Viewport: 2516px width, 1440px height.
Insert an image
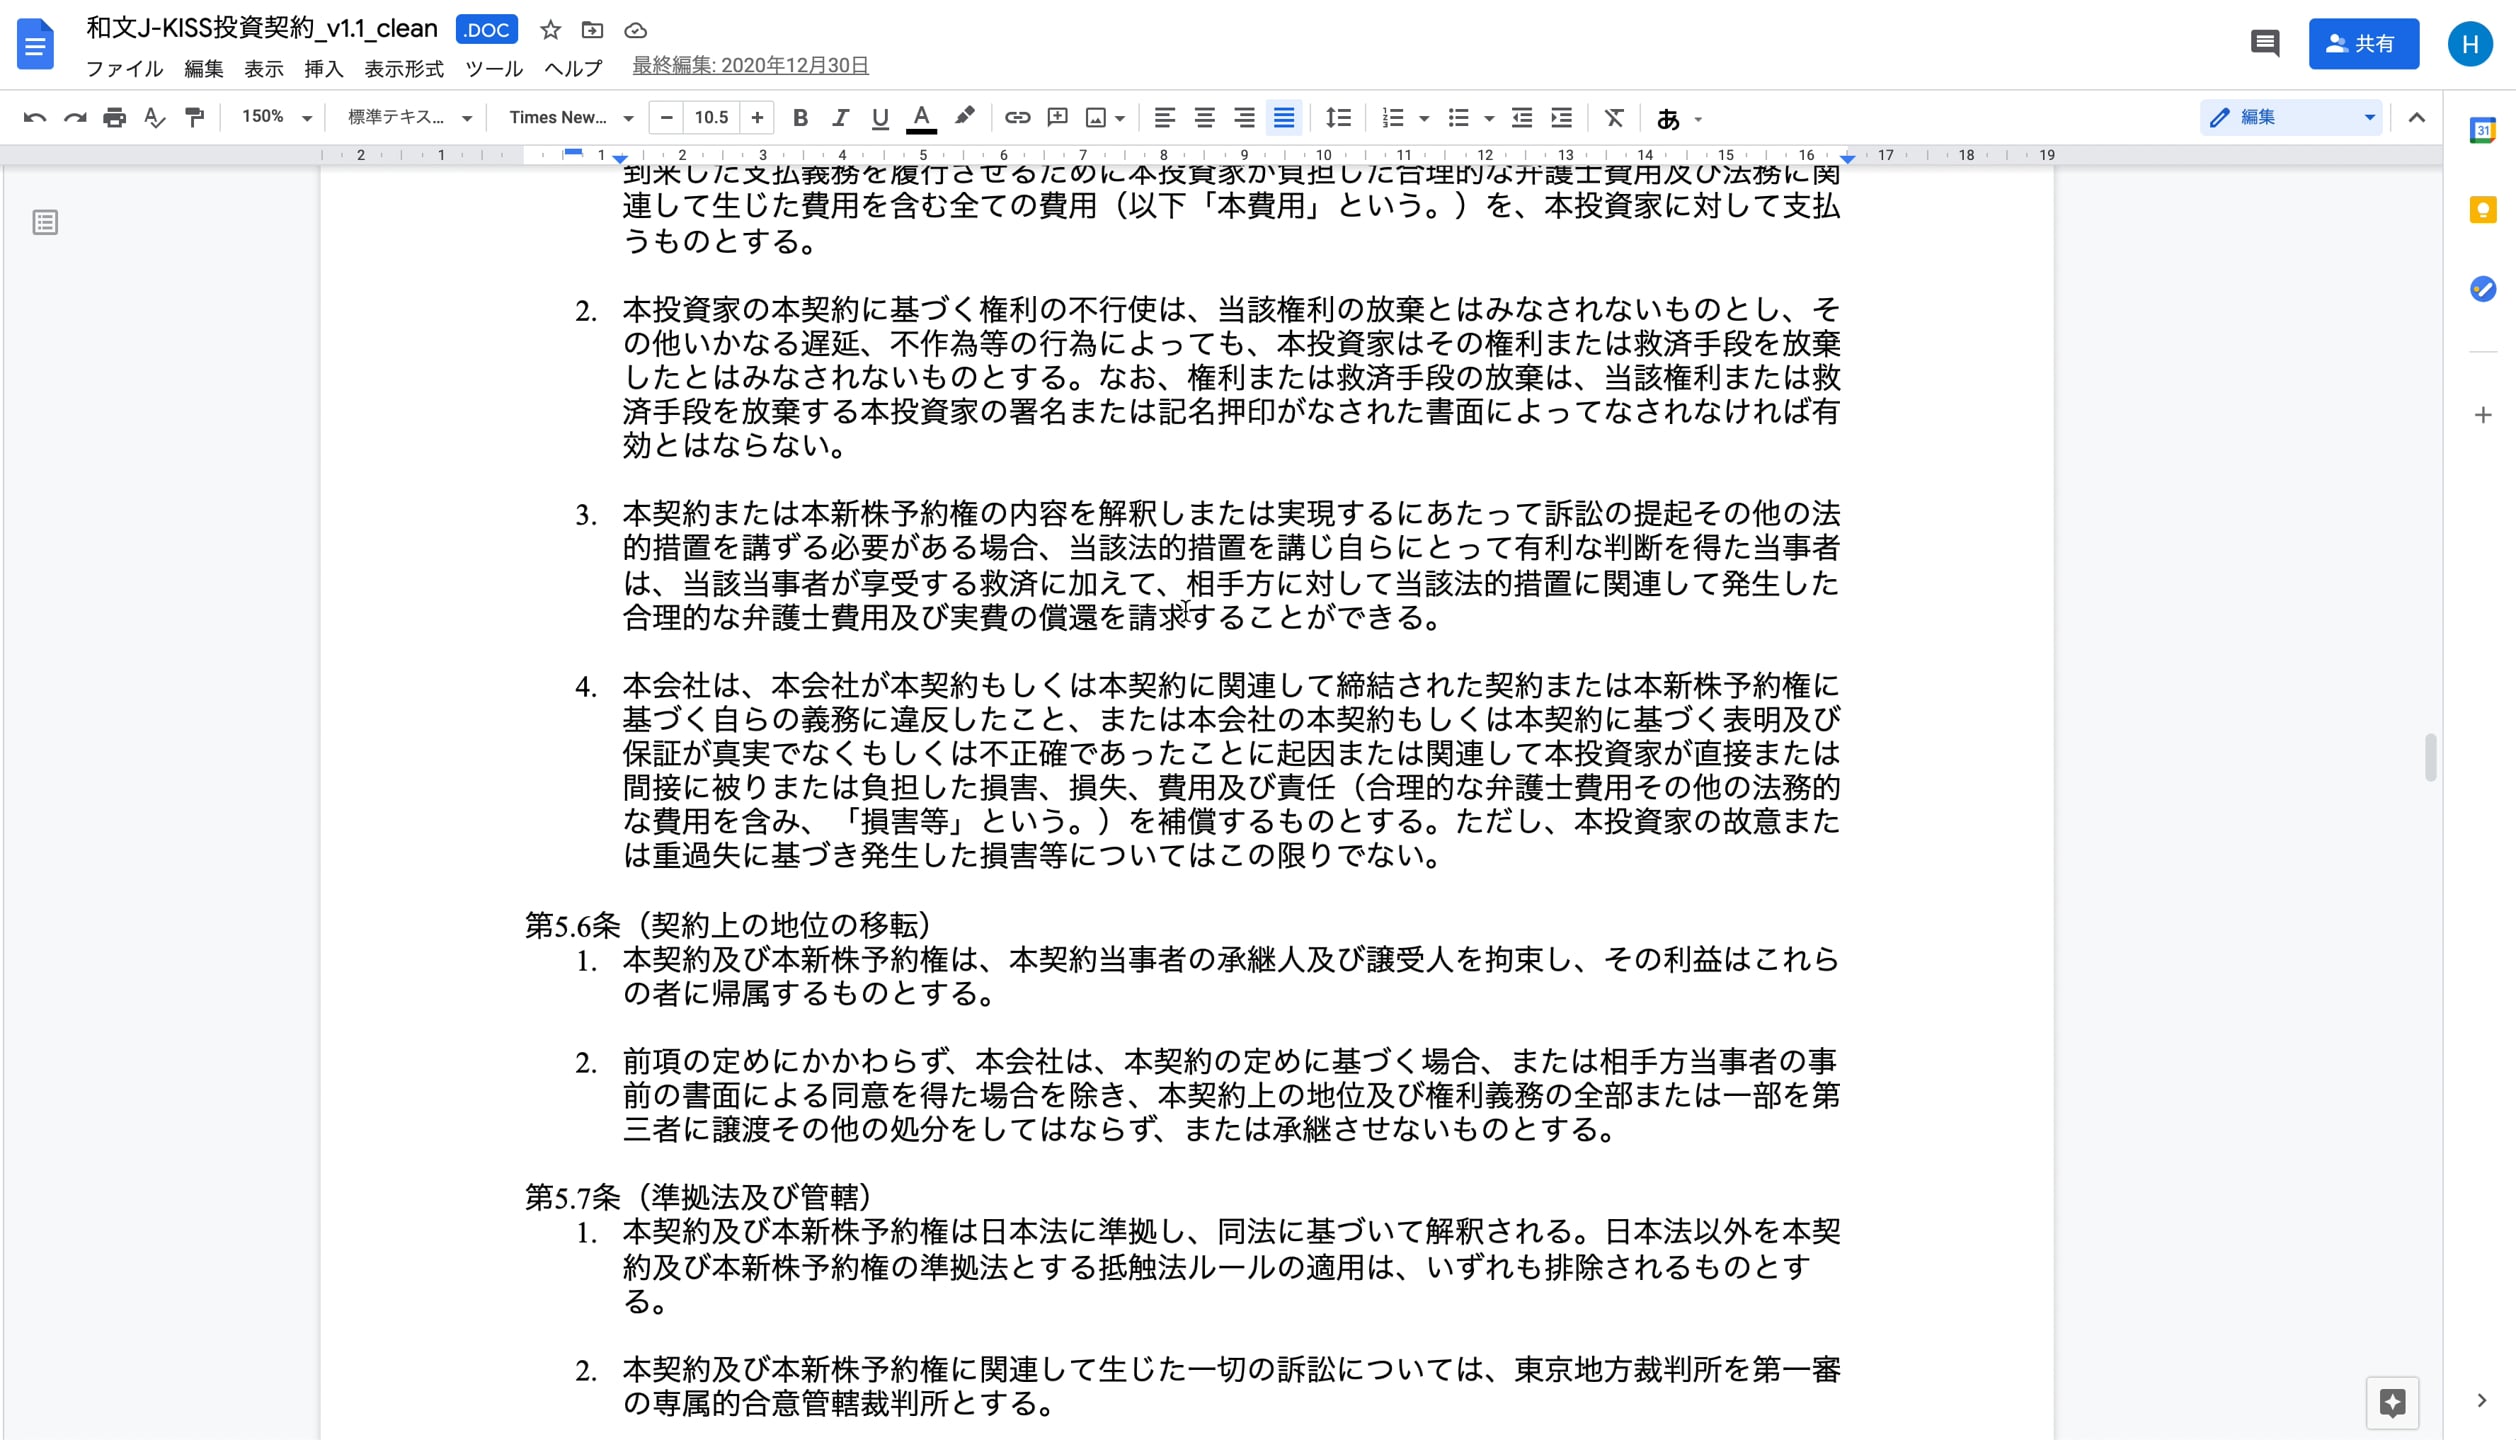coord(1098,117)
